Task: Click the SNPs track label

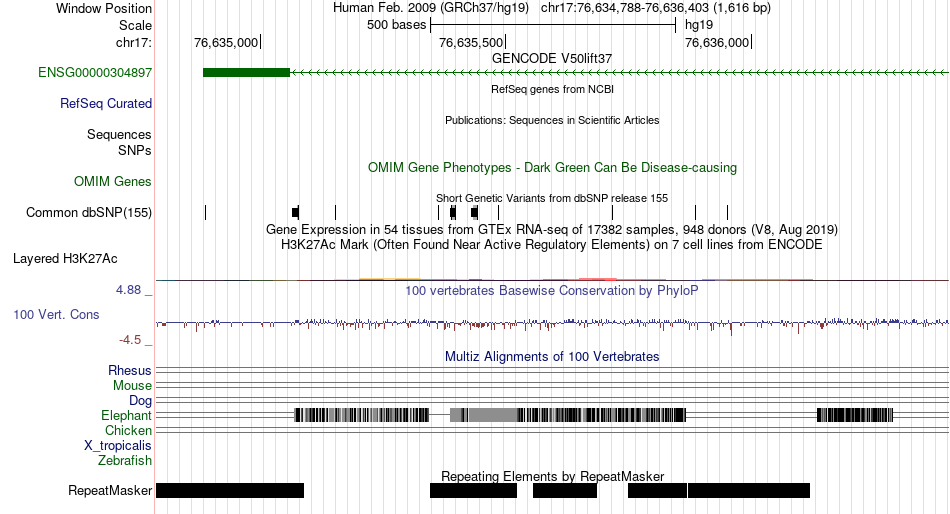Action: [135, 150]
